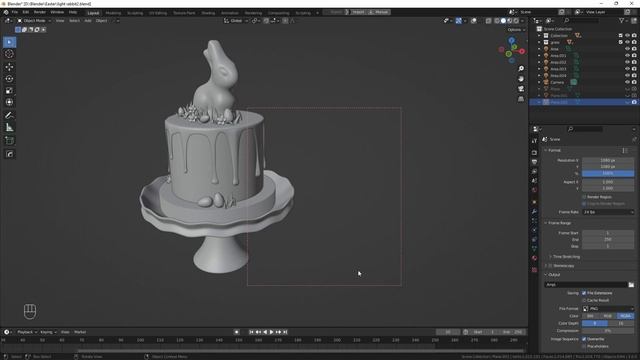Open the Modifiers wrench tab
The height and width of the screenshot is (360, 640).
click(534, 211)
